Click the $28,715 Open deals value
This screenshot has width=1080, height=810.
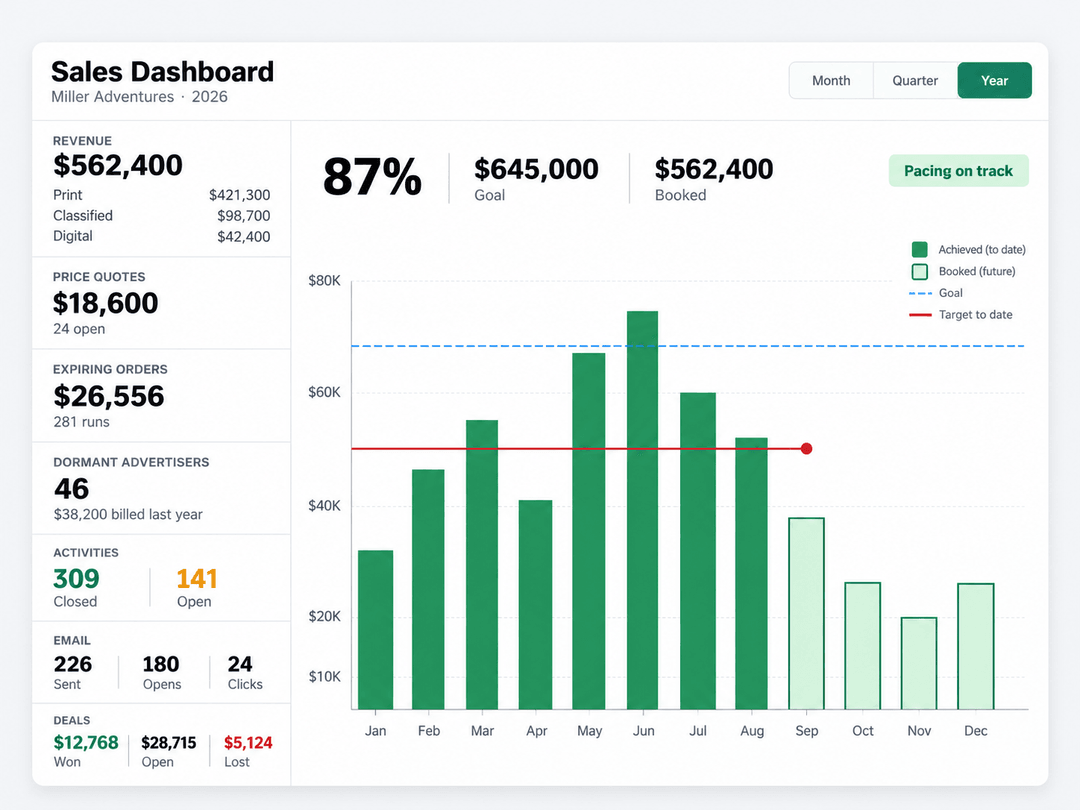tap(169, 742)
